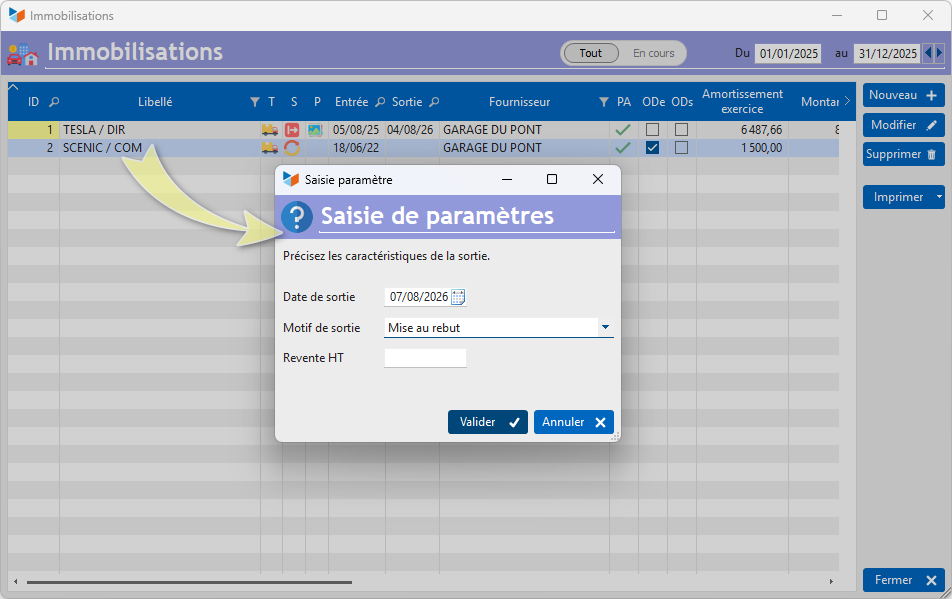The image size is (952, 599).
Task: Search by ID magnifier icon
Action: tap(54, 102)
